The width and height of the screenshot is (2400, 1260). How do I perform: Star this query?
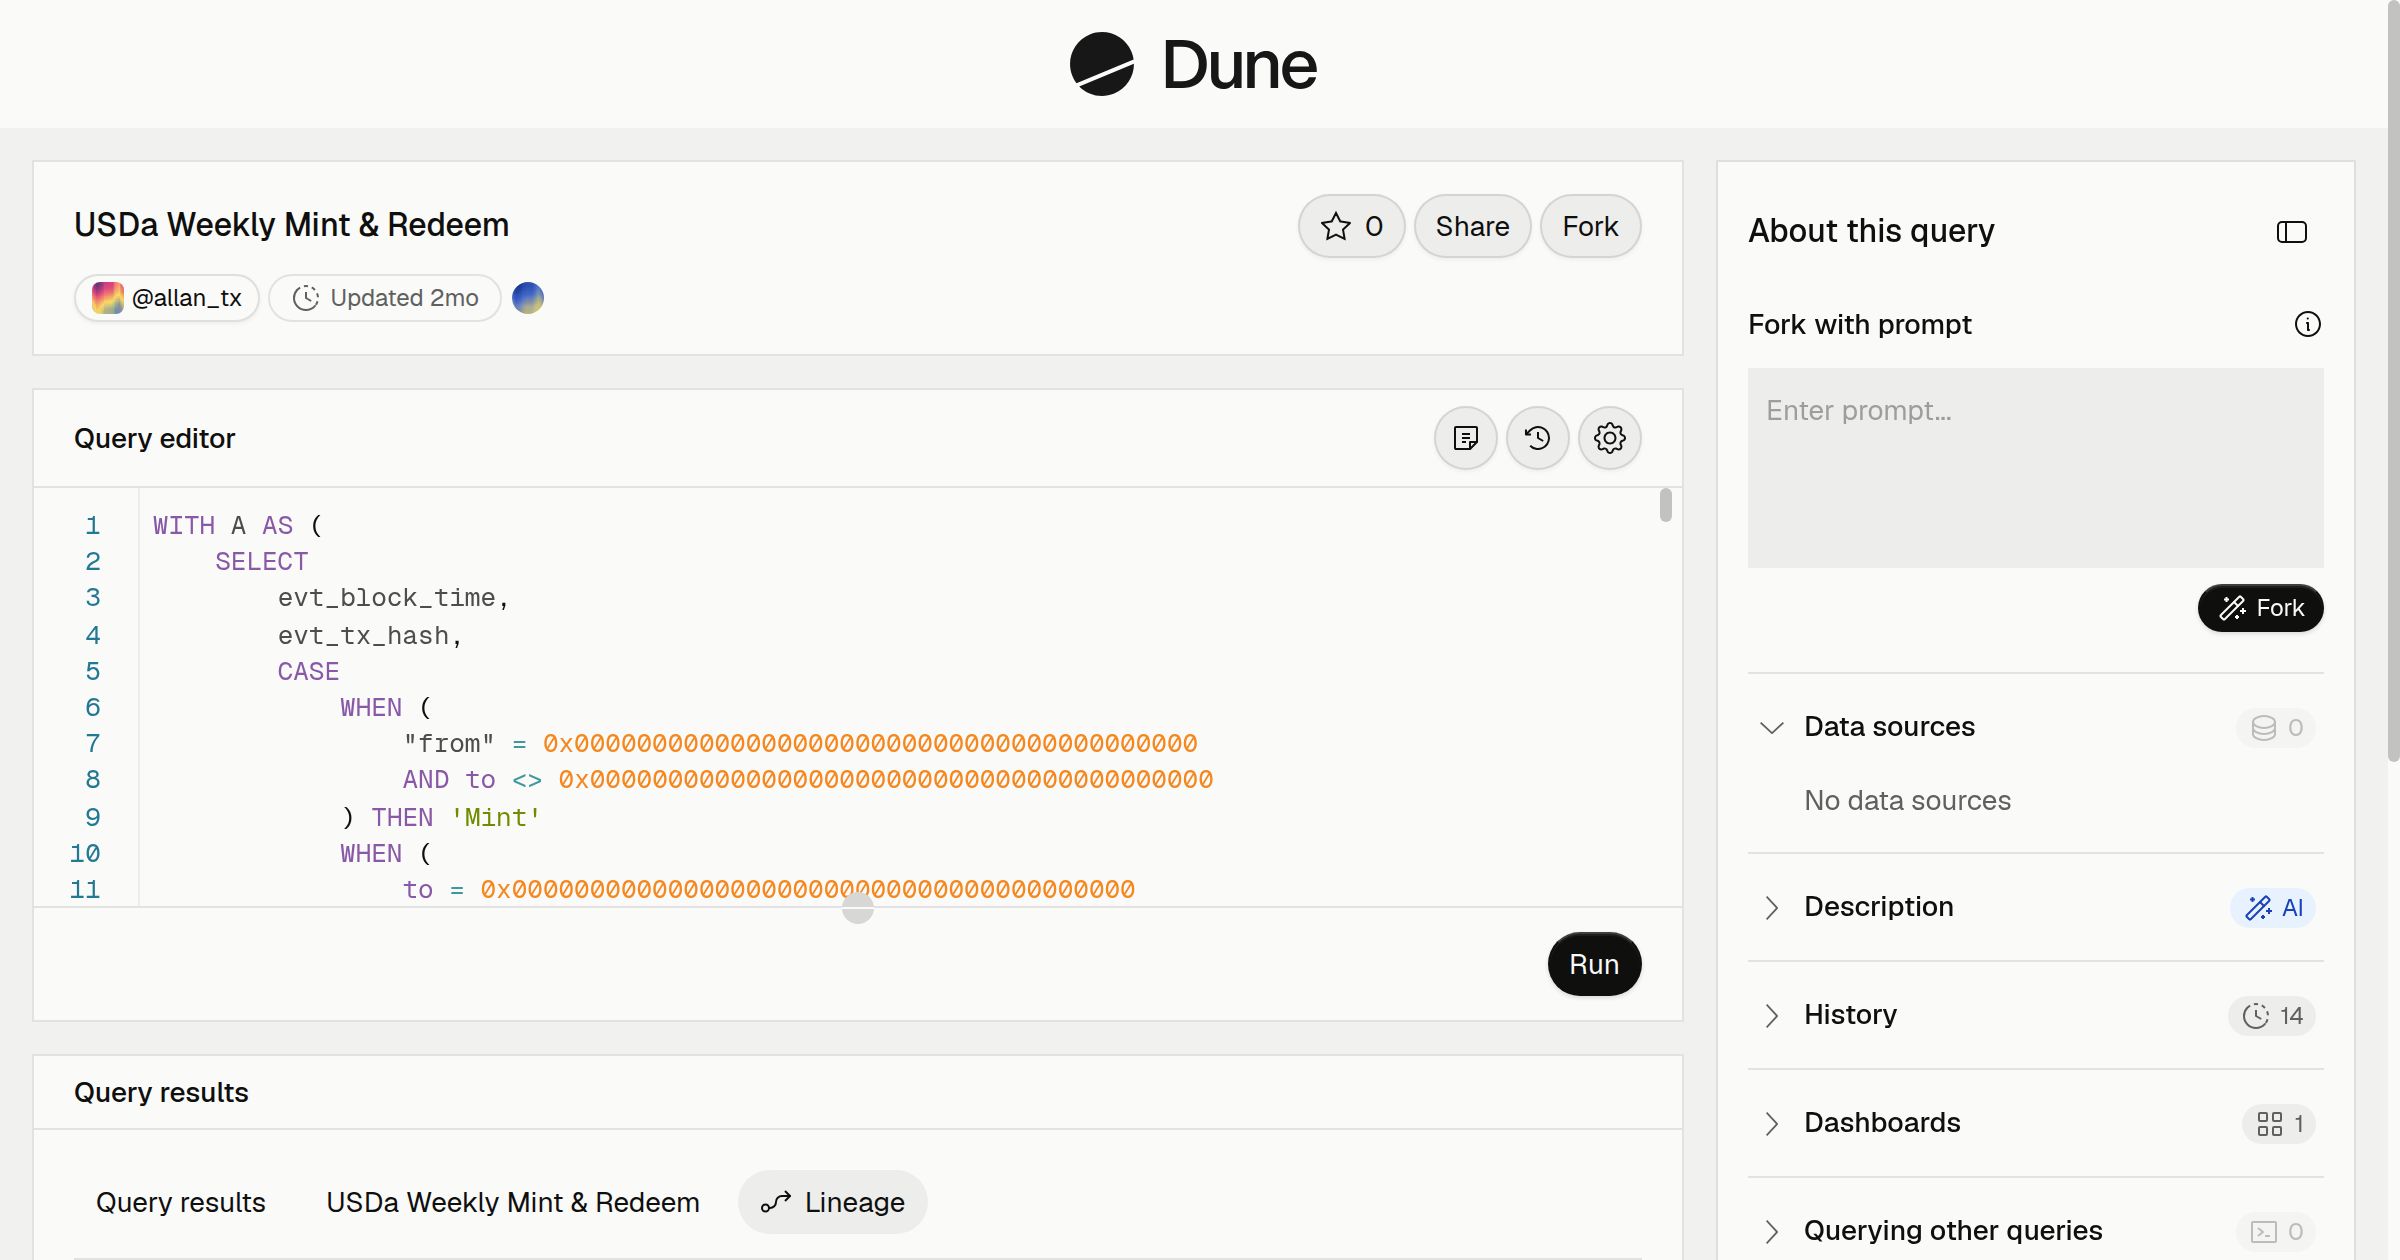pos(1351,226)
